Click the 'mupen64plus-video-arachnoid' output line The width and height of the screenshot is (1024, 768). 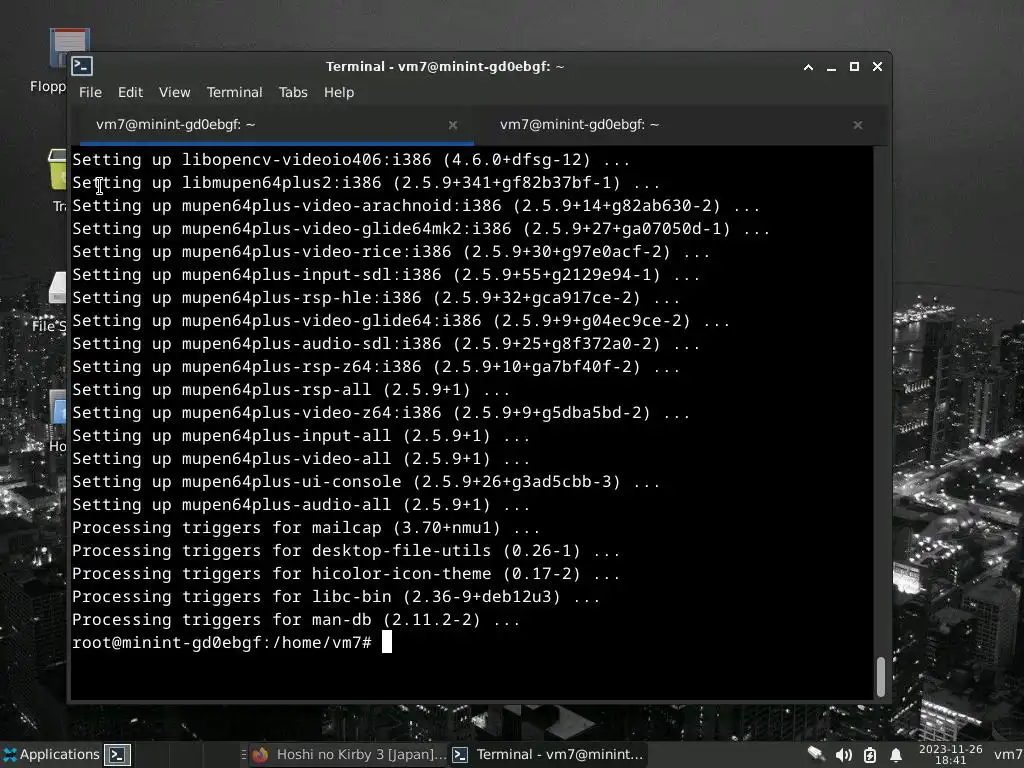416,206
